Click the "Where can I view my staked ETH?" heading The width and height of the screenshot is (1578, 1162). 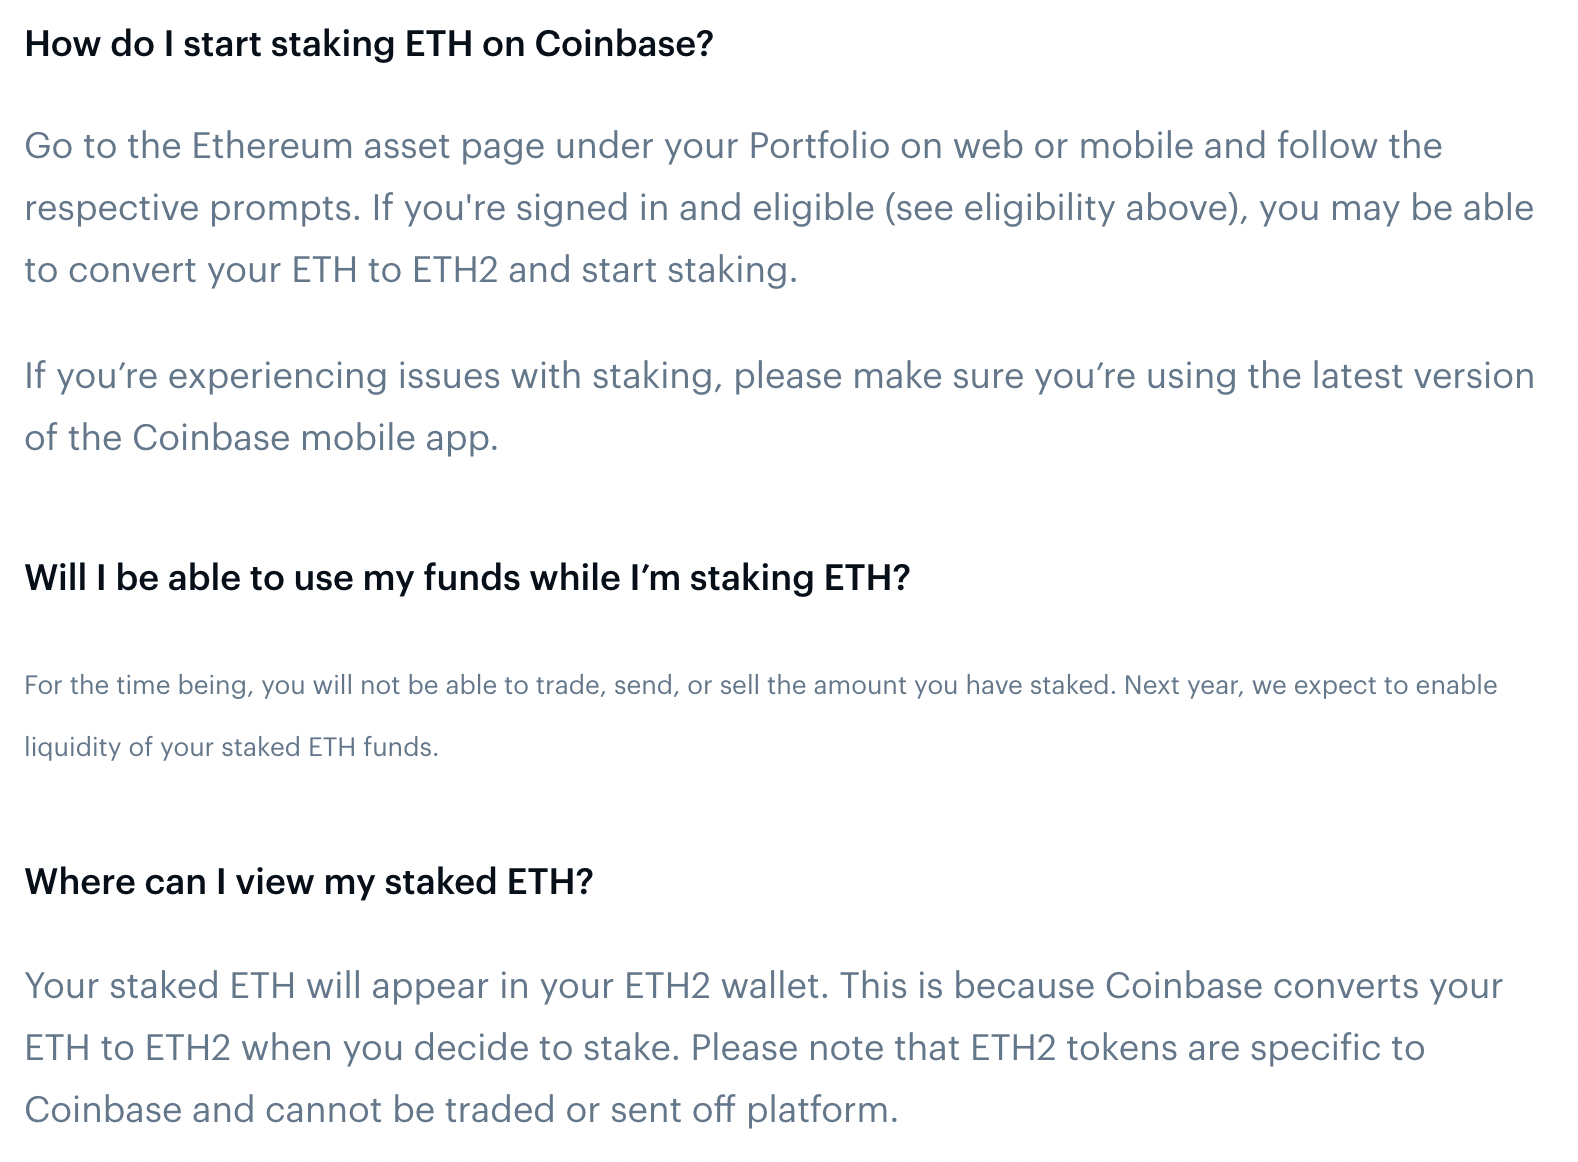(308, 882)
